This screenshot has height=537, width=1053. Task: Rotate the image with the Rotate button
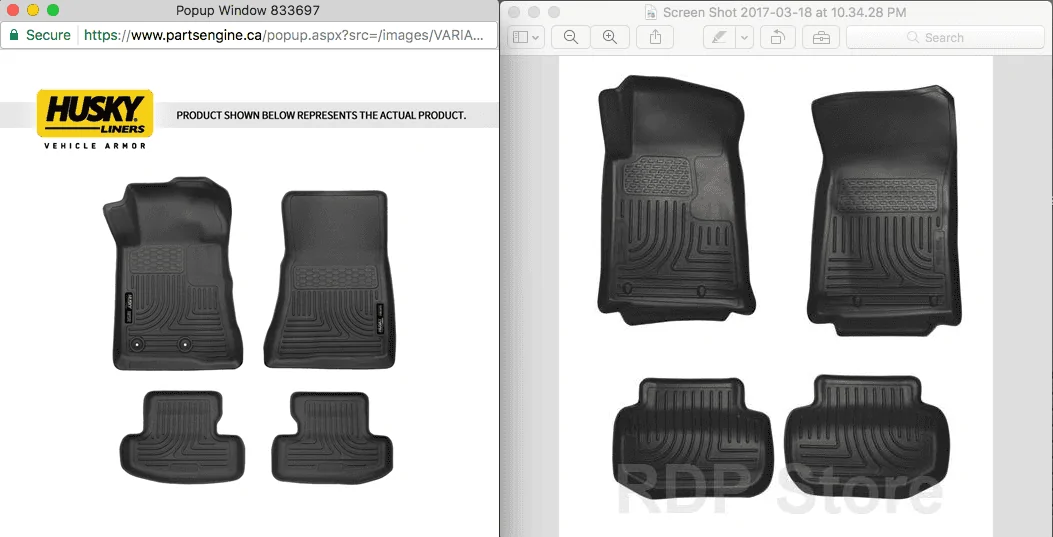pos(778,38)
